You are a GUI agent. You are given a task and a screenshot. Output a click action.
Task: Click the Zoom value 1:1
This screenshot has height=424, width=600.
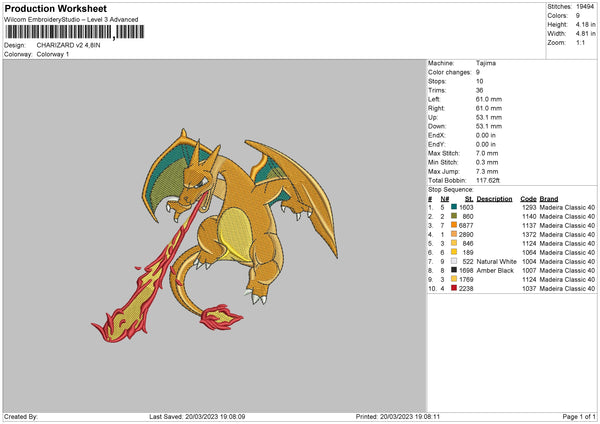(x=580, y=43)
